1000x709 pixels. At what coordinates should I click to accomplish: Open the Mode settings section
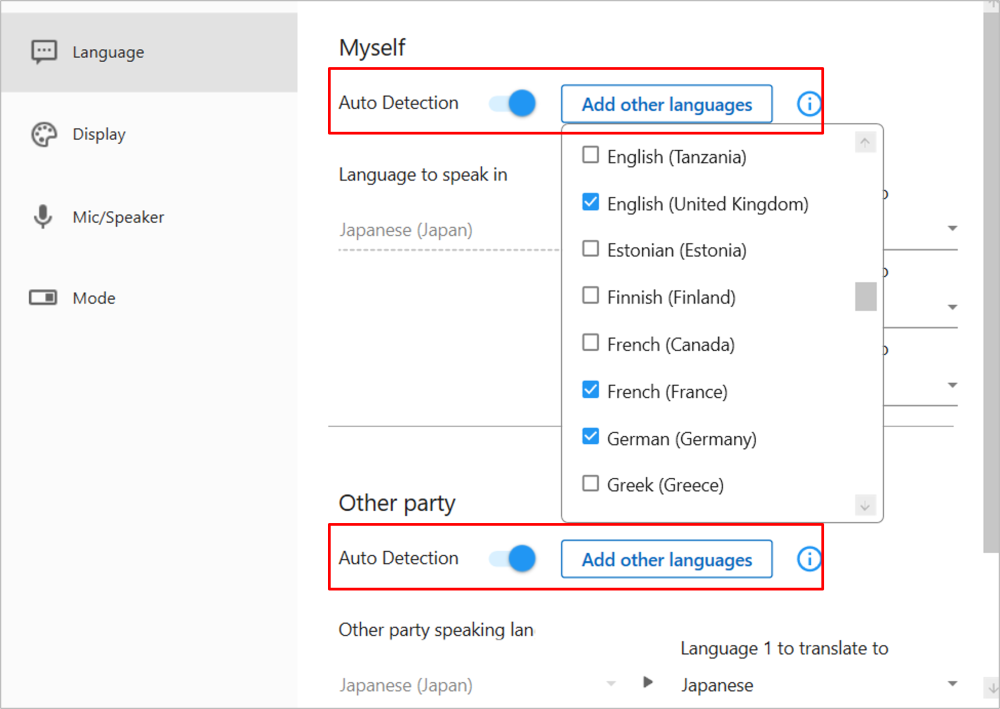pos(149,298)
